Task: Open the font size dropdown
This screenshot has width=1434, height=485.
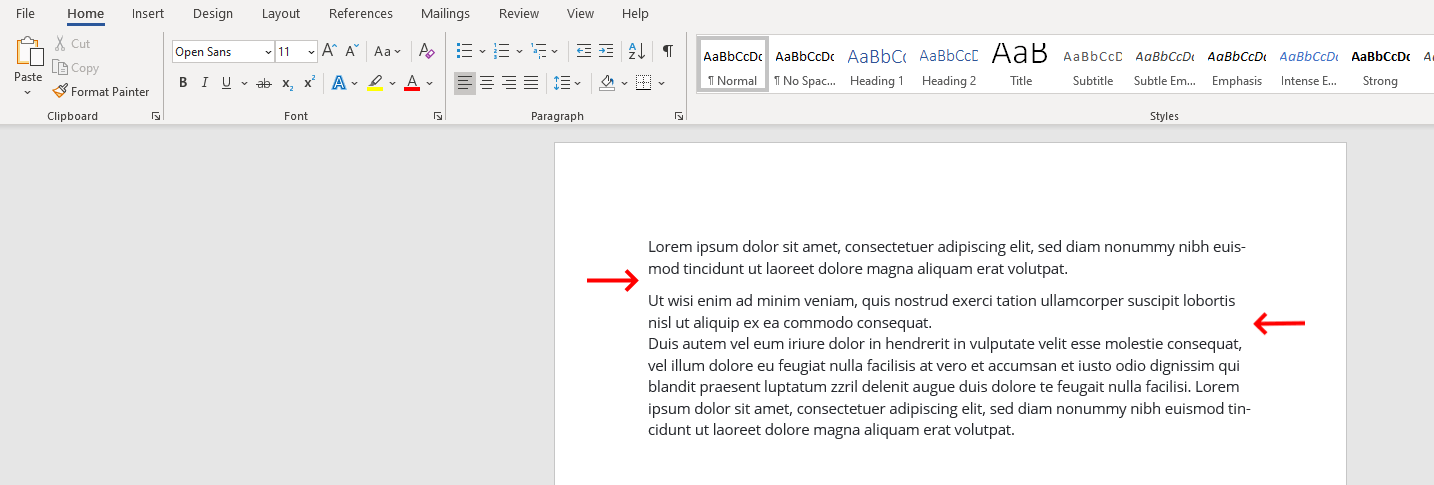Action: click(311, 52)
